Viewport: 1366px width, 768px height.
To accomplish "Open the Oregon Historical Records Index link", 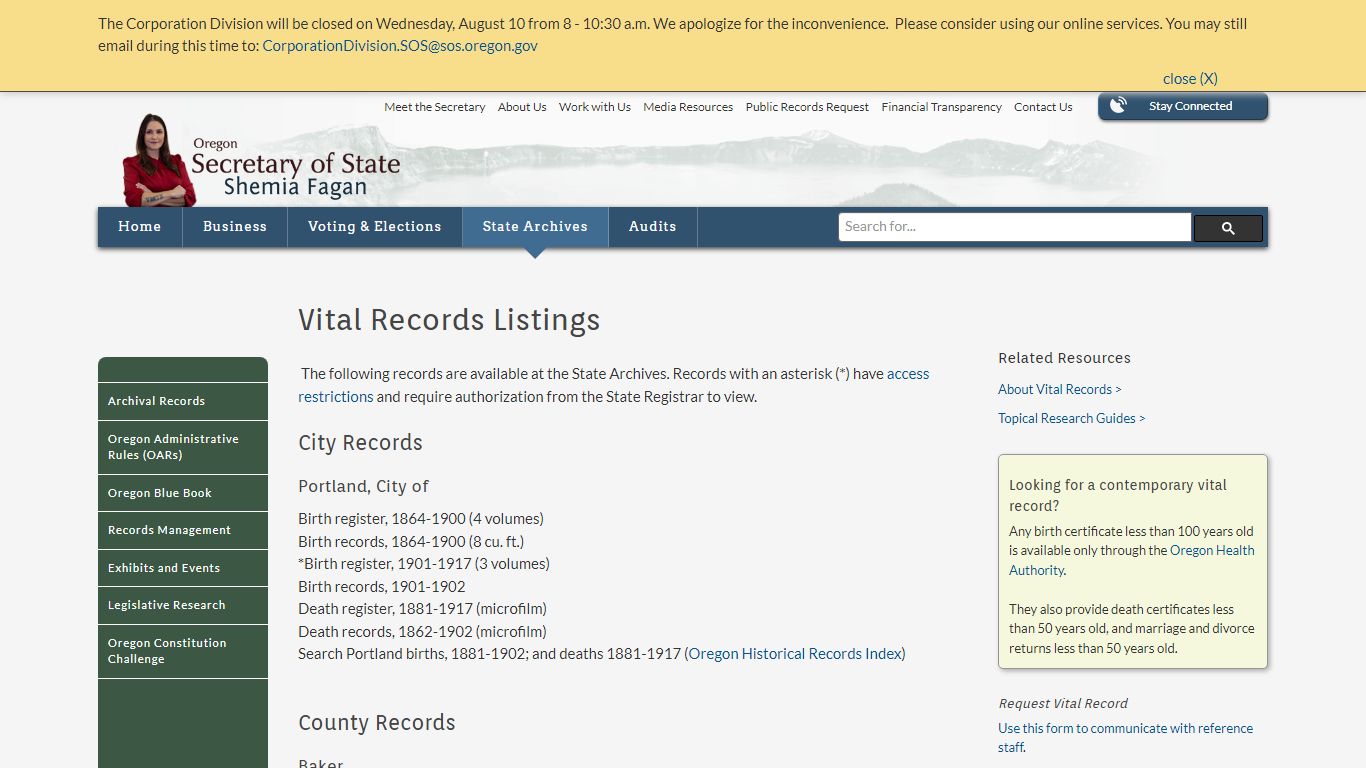I will tap(795, 654).
